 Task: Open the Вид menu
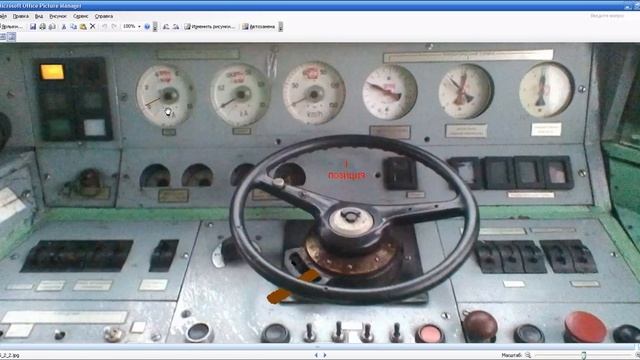click(x=39, y=16)
